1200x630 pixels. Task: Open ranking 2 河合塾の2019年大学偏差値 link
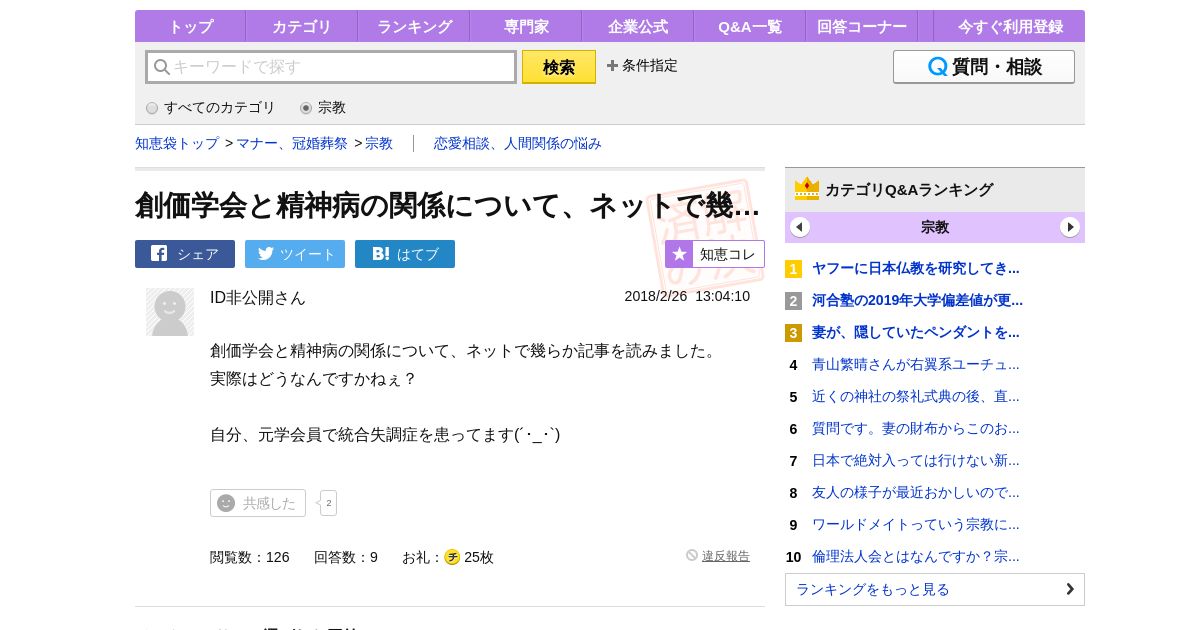click(x=917, y=300)
